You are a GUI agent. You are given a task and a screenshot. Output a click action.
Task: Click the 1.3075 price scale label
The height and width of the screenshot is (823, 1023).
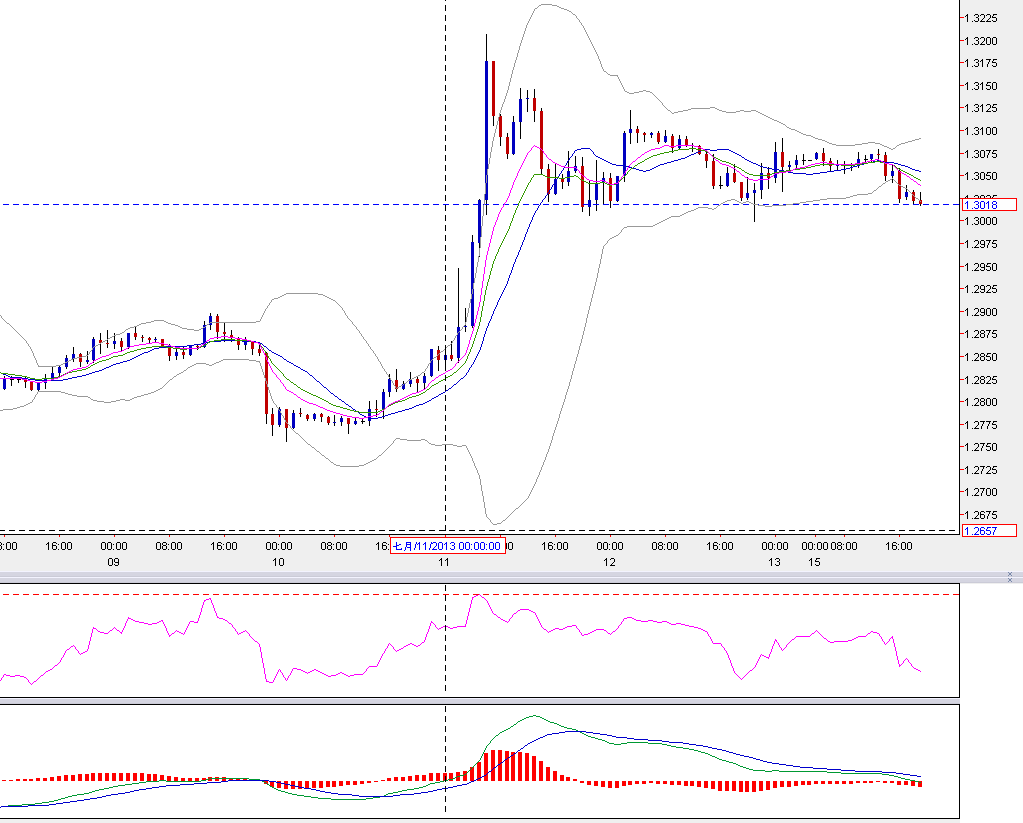tap(981, 154)
